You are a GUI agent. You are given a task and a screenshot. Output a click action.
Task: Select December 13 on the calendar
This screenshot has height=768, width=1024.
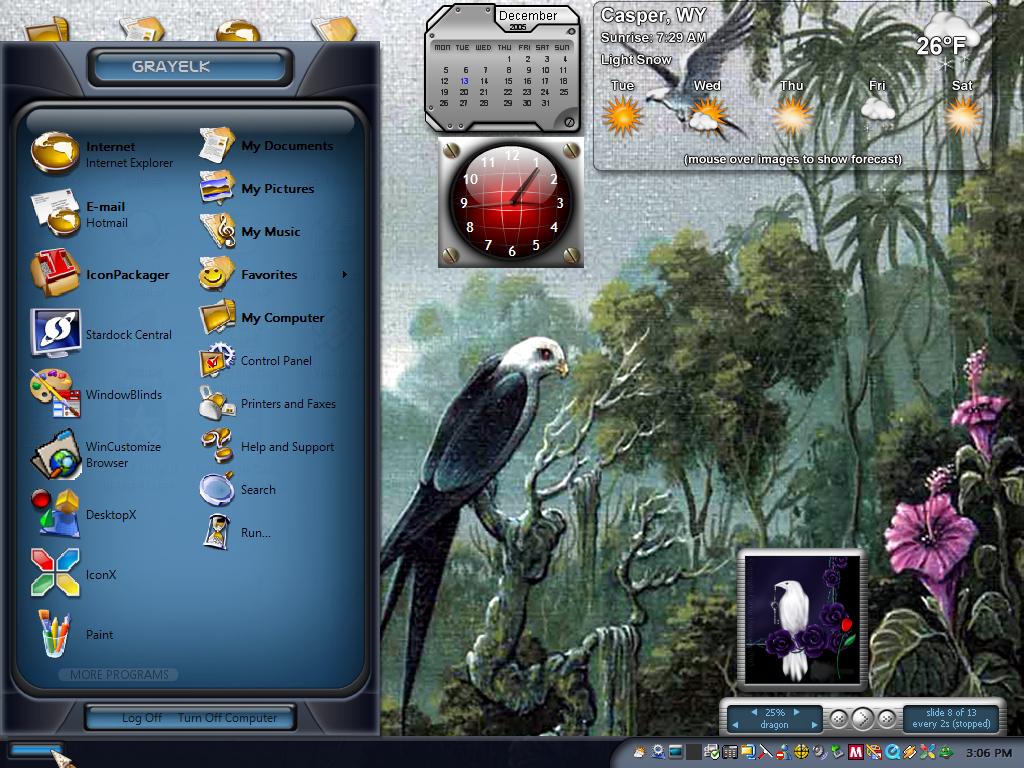pos(464,81)
